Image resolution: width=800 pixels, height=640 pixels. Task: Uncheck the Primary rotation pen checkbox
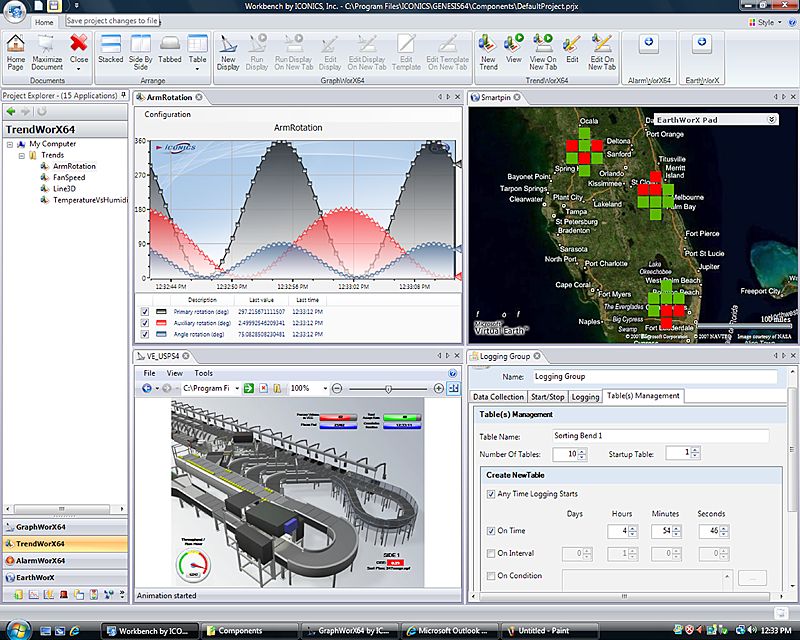point(144,311)
